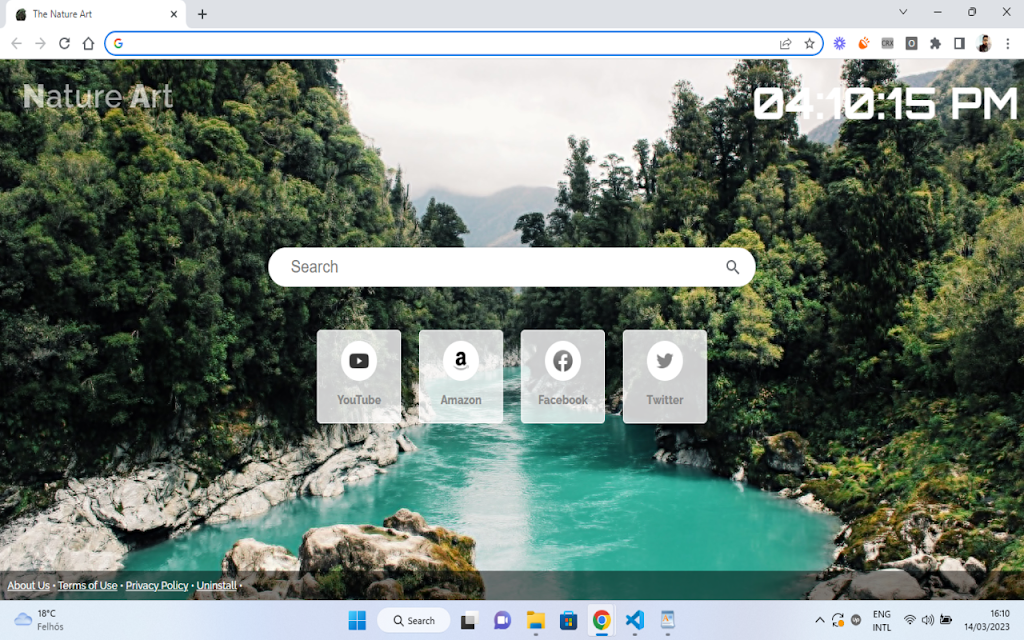The height and width of the screenshot is (640, 1024).
Task: Open the Extensions puzzle piece menu
Action: point(935,43)
